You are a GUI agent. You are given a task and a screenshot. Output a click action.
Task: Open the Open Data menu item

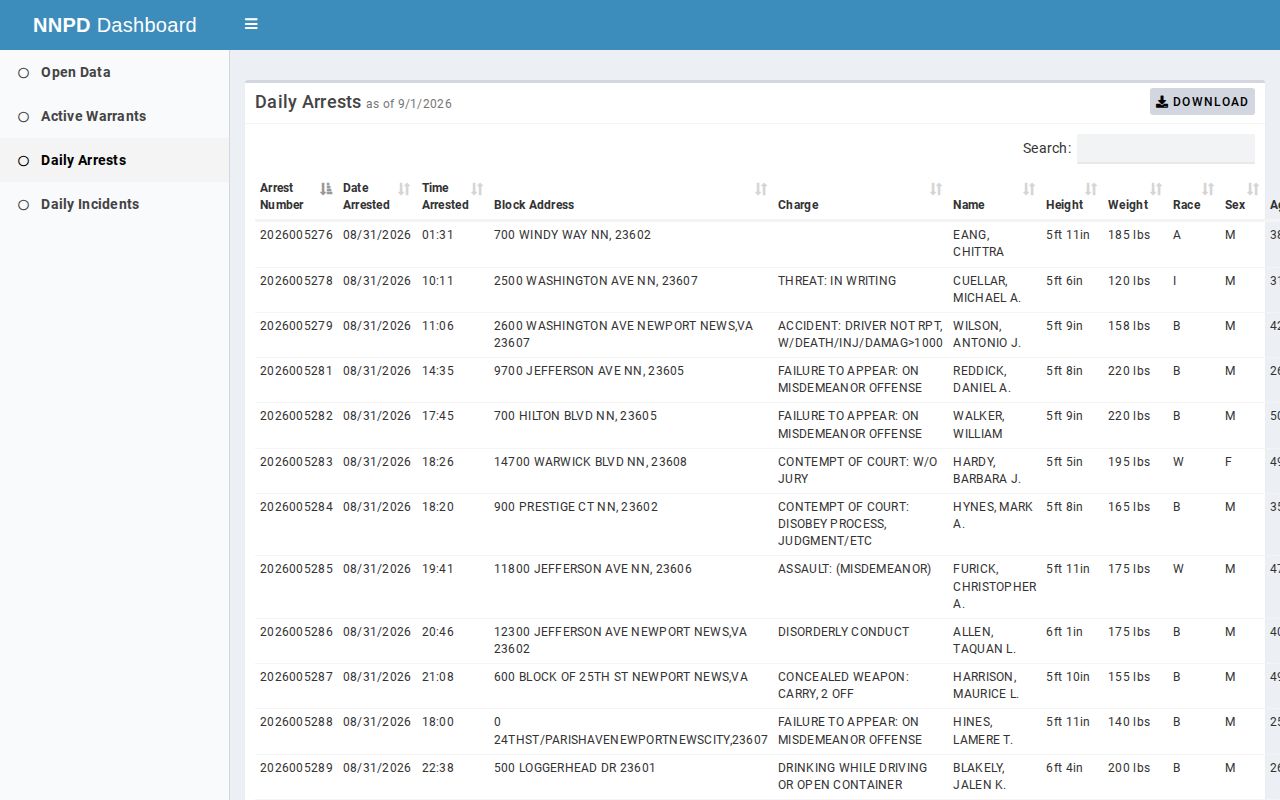point(114,72)
